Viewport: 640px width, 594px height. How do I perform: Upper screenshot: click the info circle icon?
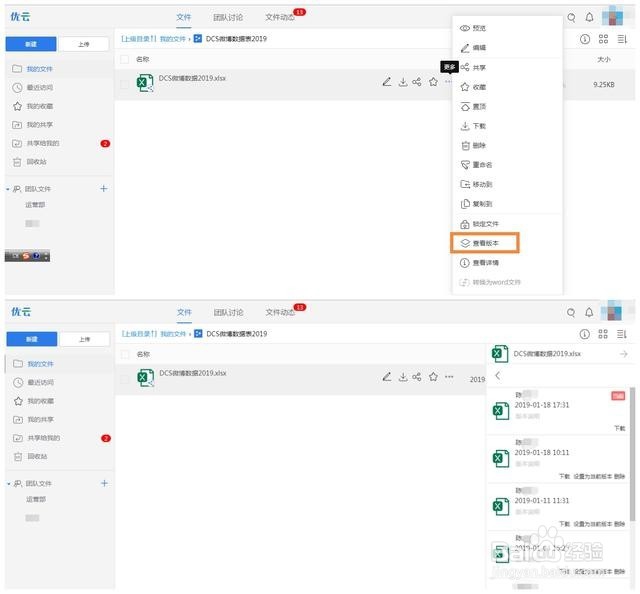coord(585,39)
